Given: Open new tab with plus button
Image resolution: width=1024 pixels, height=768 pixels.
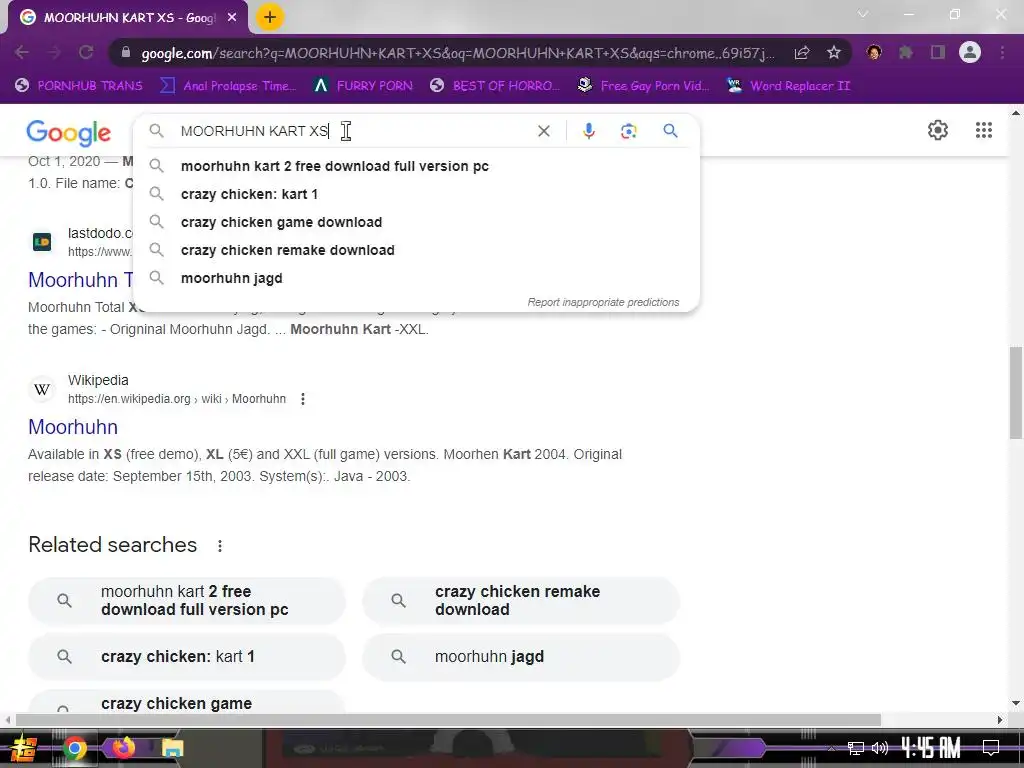Looking at the screenshot, I should (270, 17).
